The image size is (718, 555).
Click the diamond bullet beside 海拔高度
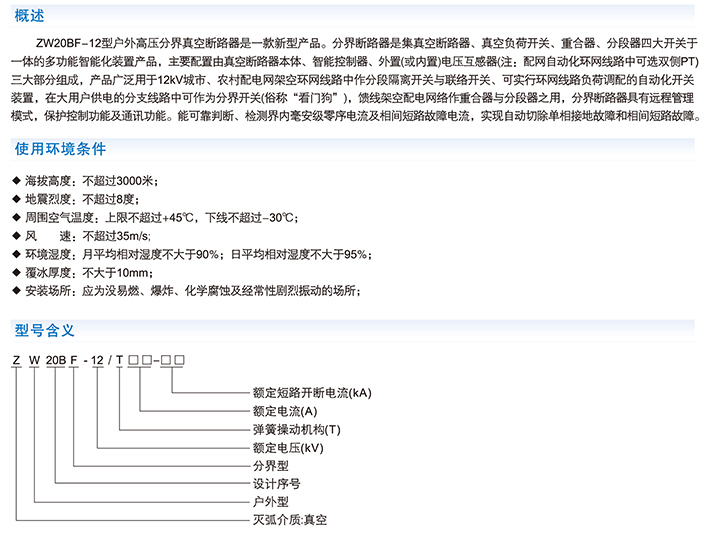coord(14,181)
